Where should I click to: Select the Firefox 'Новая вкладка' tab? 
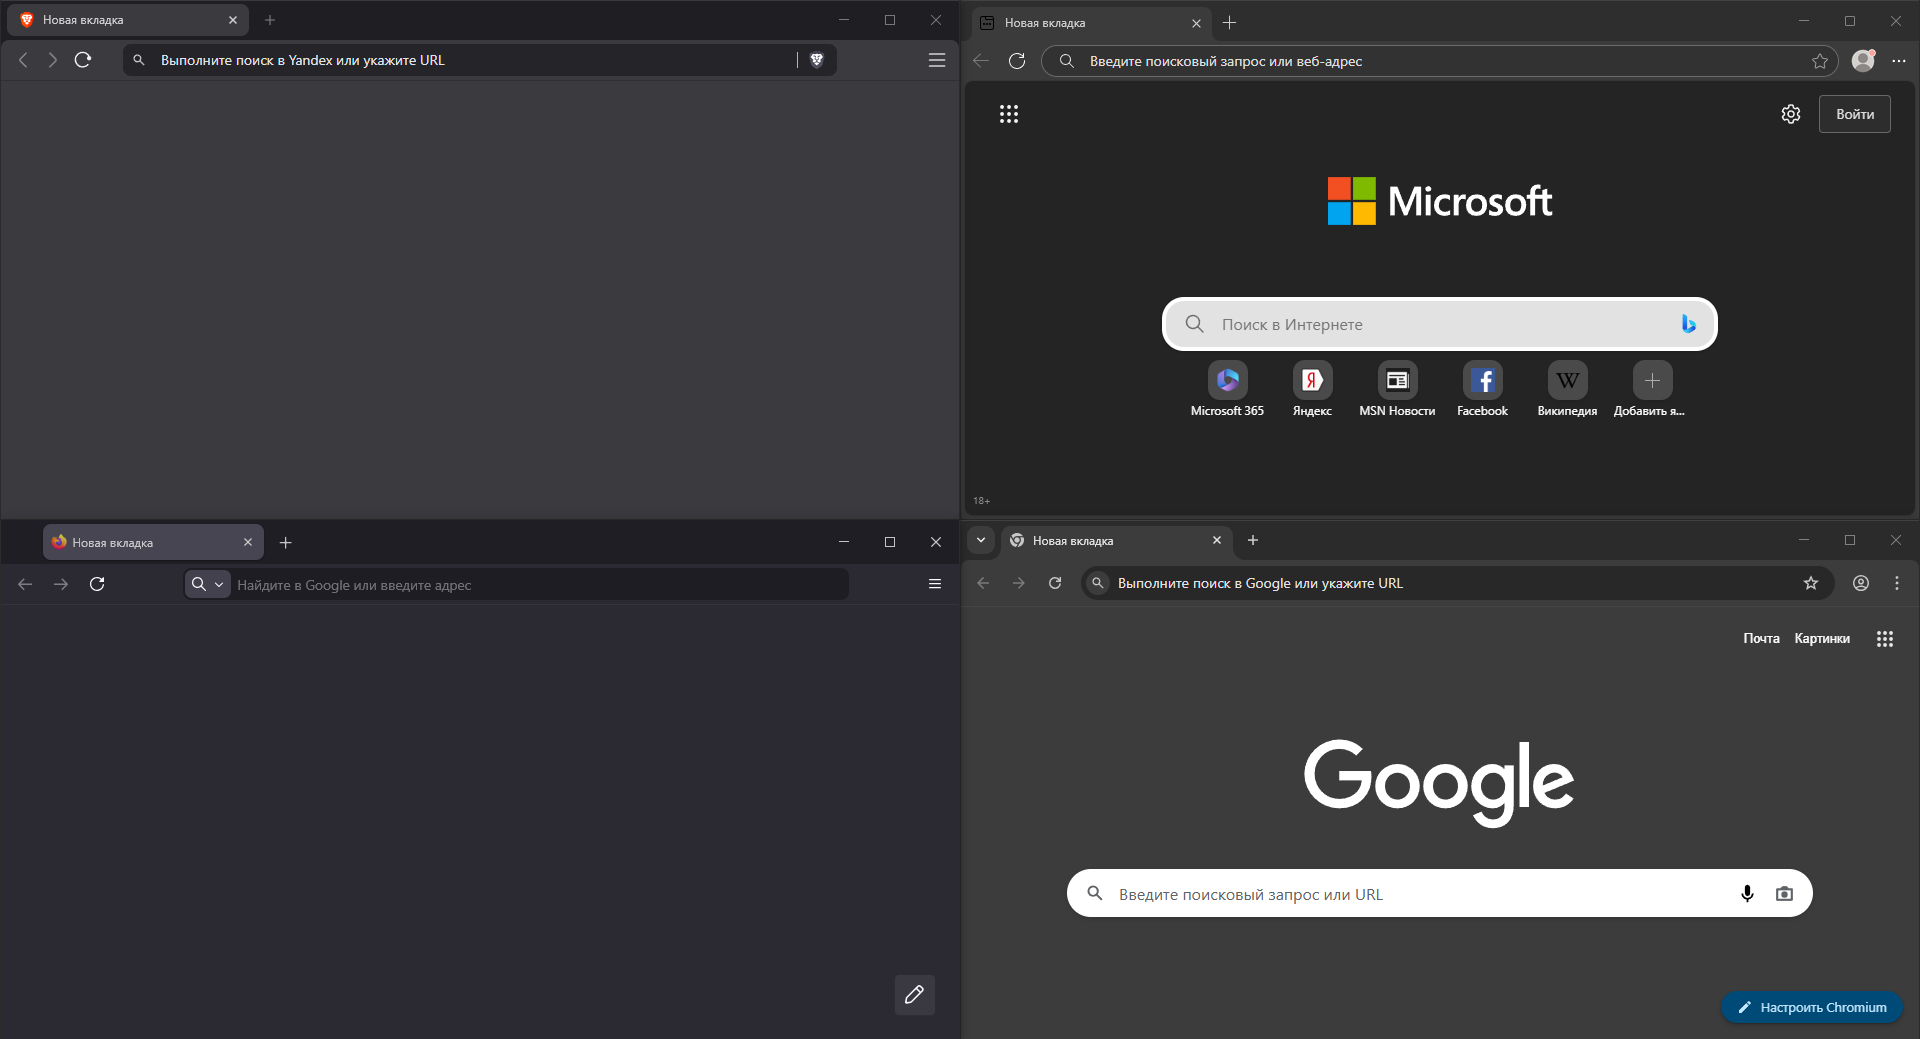point(153,542)
